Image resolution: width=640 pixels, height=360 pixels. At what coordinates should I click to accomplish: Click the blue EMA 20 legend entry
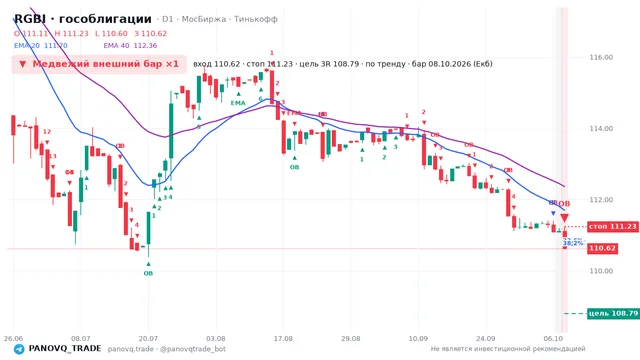41,46
